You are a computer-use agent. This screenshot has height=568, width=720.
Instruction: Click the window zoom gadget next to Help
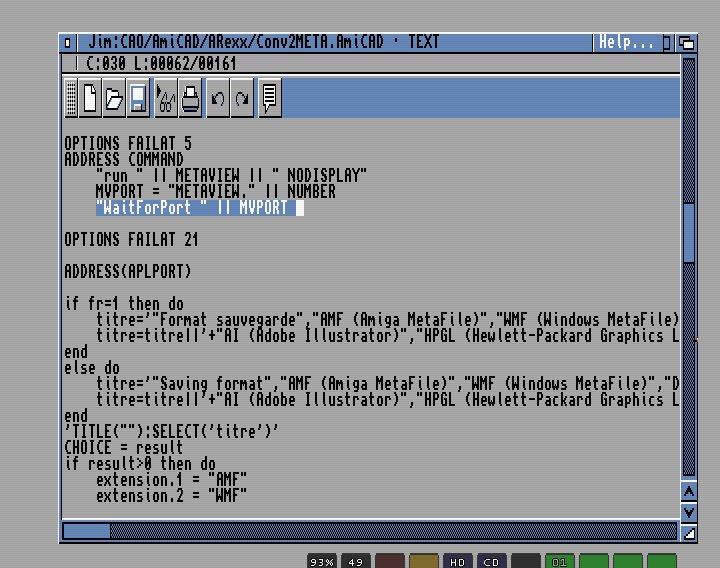667,43
